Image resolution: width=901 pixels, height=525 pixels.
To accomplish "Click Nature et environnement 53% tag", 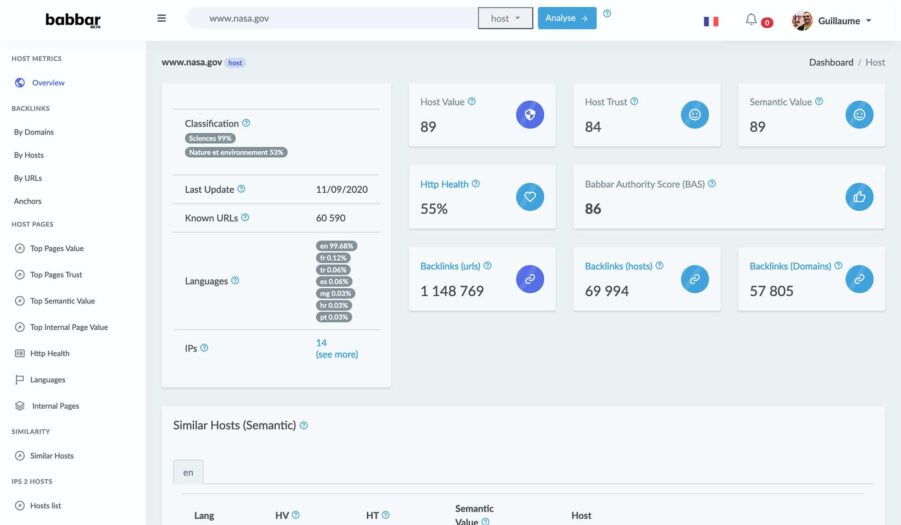I will (236, 153).
